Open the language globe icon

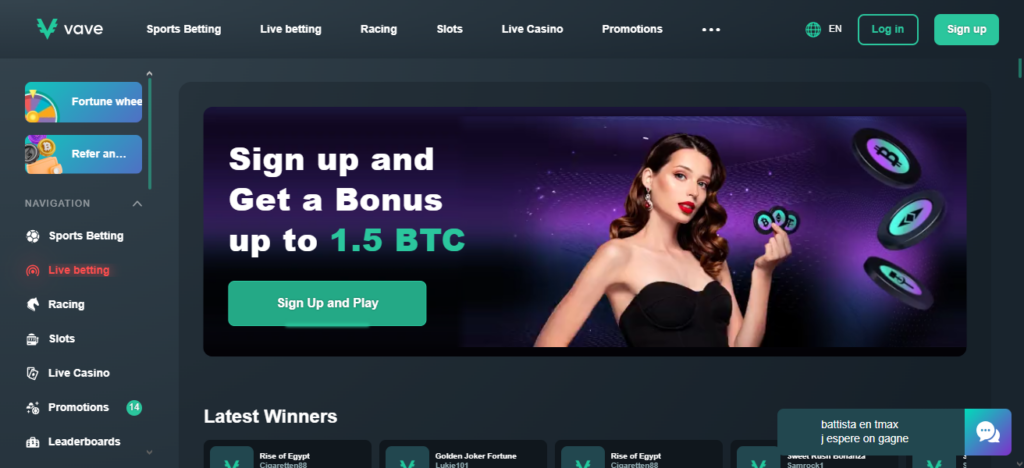[x=813, y=29]
